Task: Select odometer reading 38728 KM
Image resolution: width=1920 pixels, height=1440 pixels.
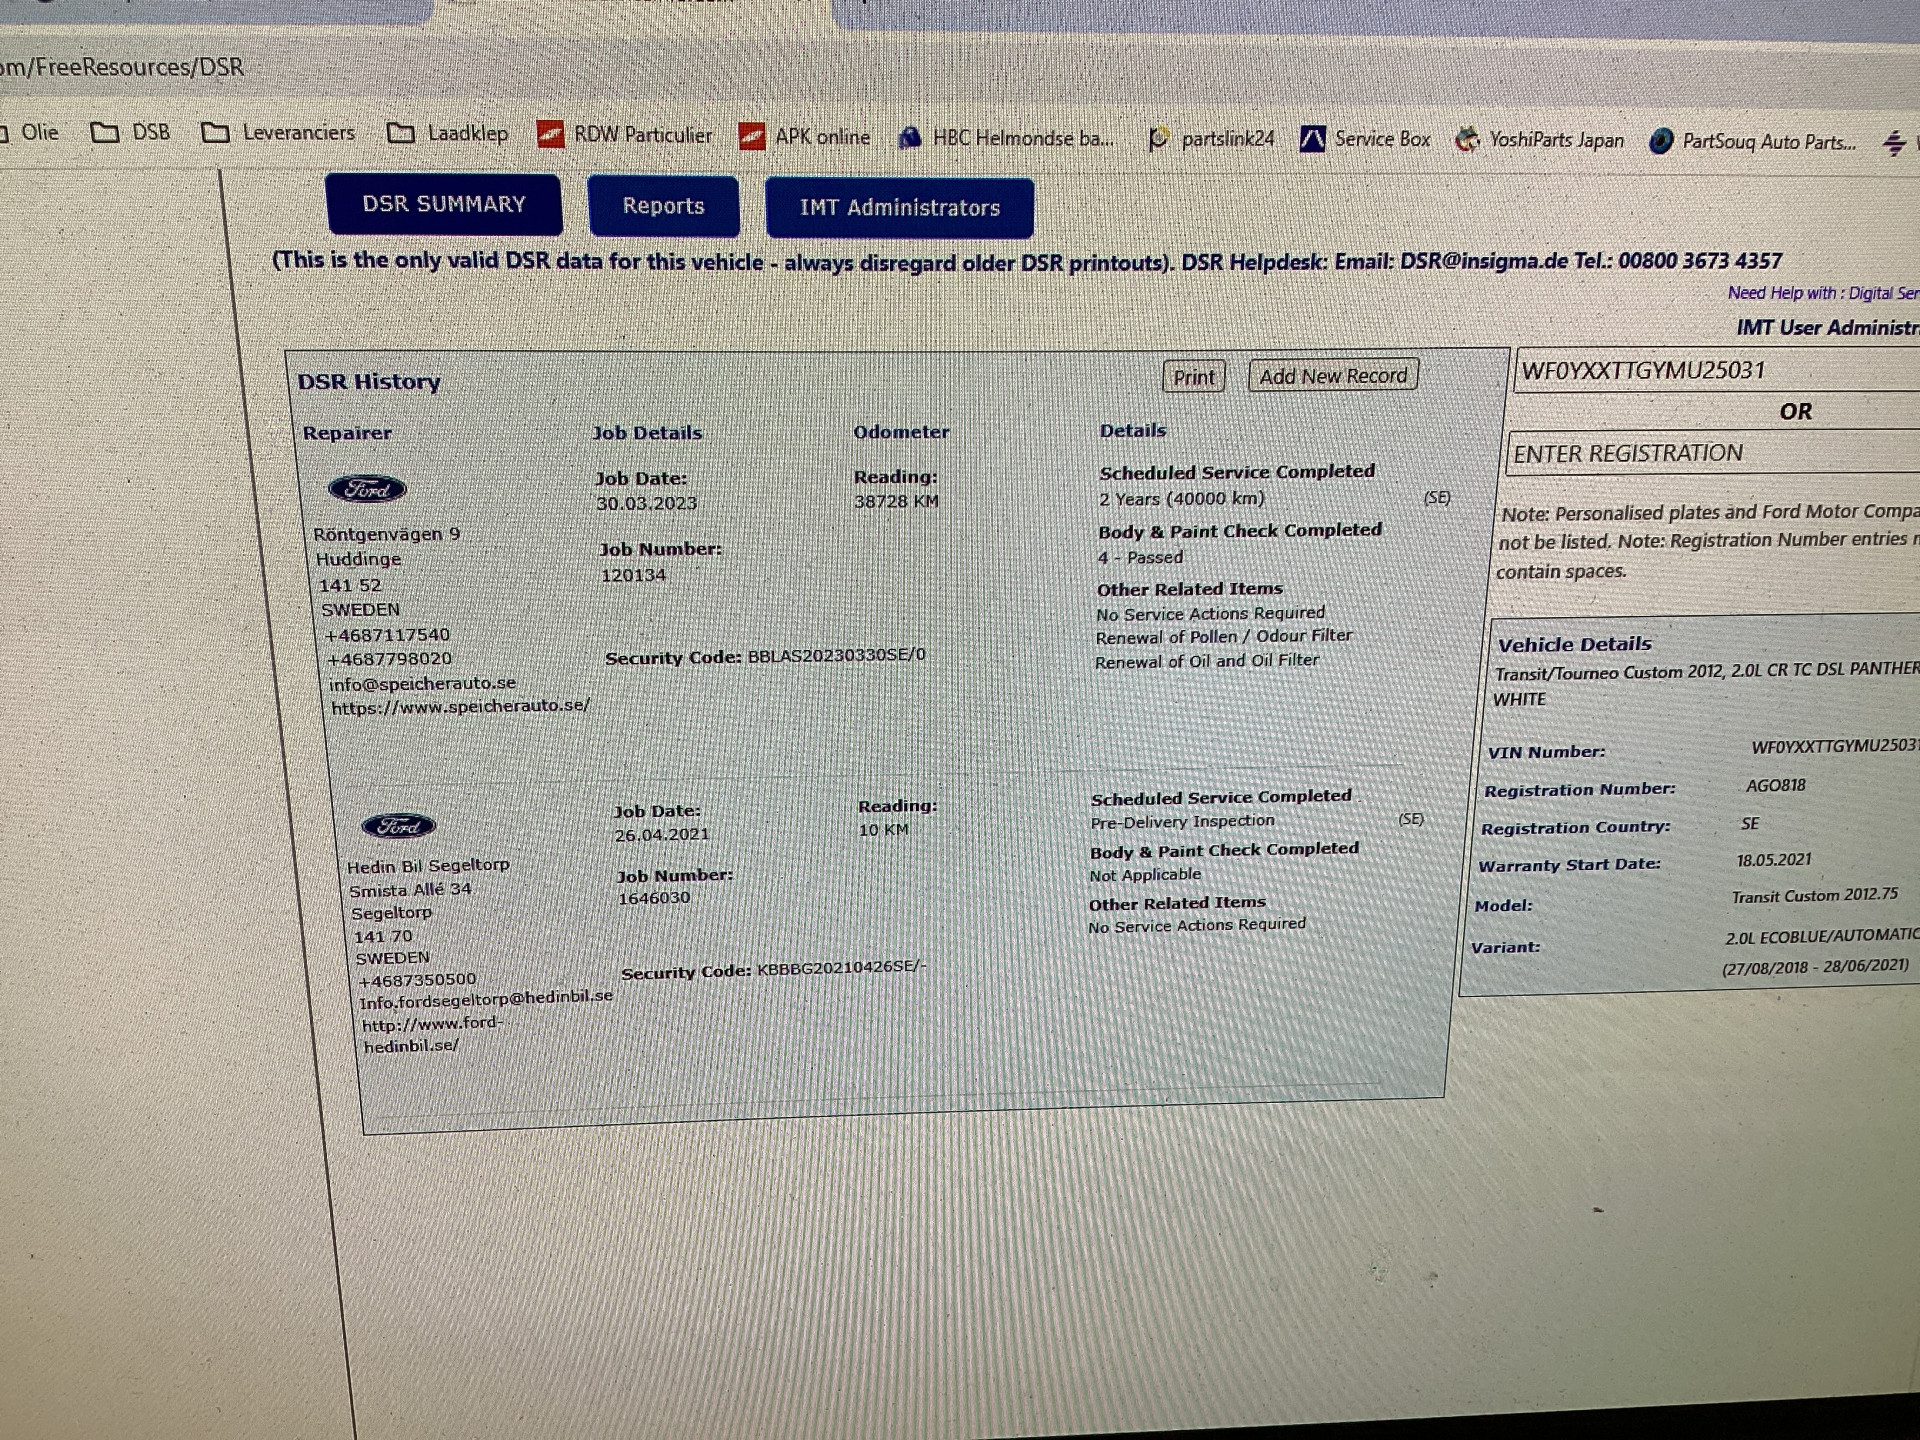Action: pos(896,501)
